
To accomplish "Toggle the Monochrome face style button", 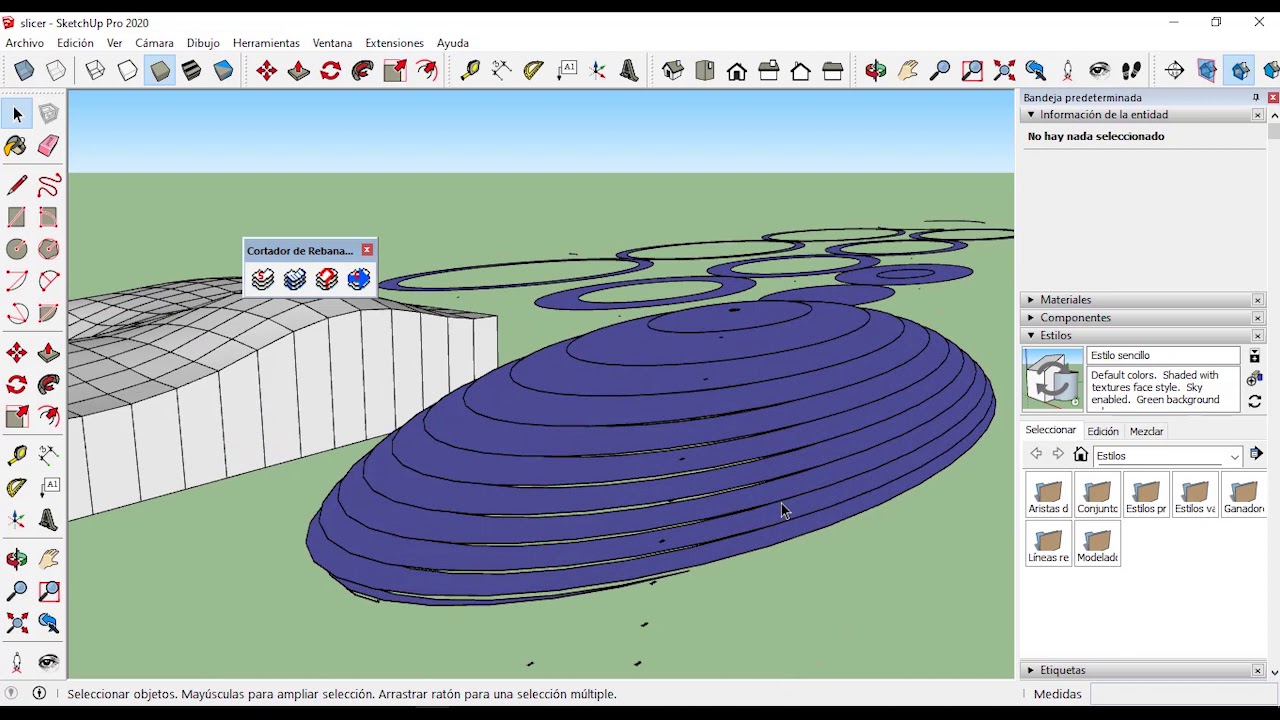I will pyautogui.click(x=224, y=71).
